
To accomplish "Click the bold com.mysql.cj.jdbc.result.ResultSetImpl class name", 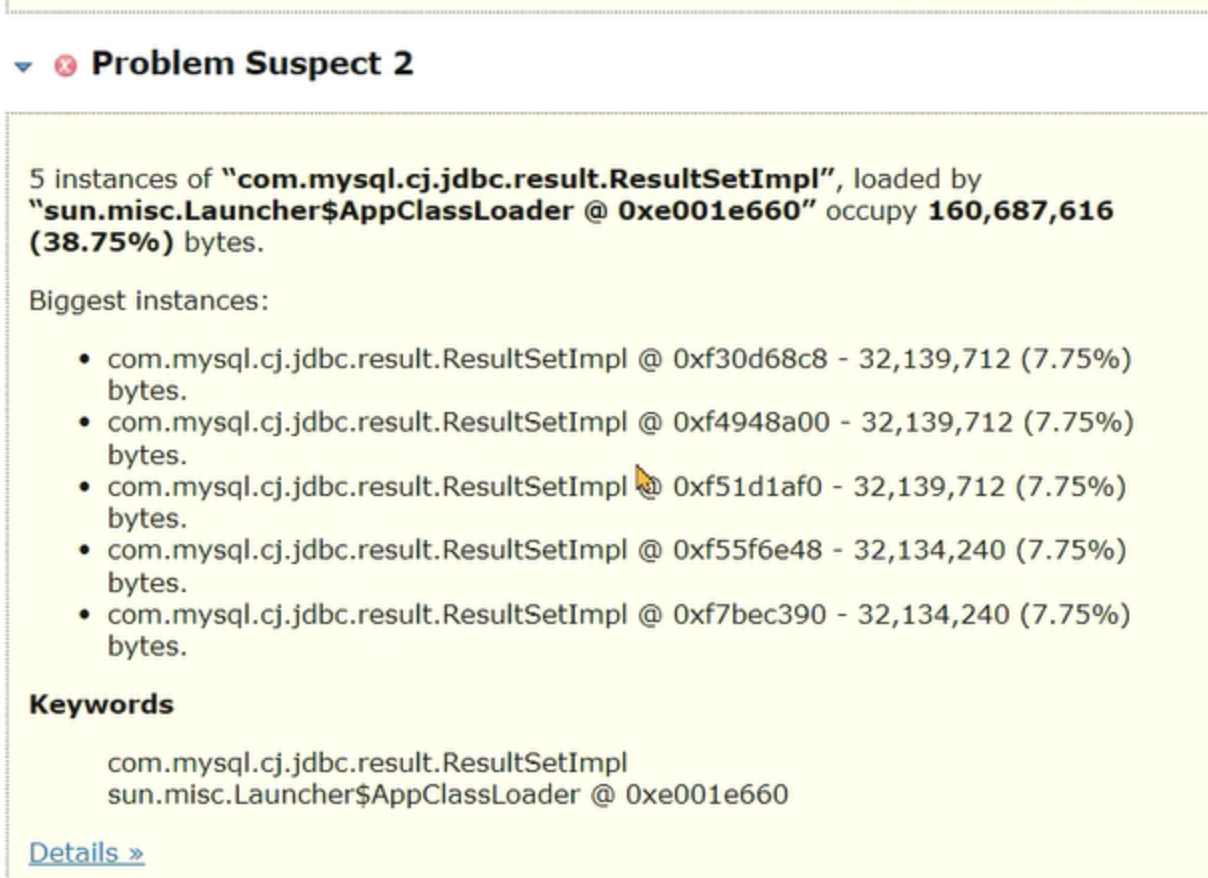I will coord(529,180).
